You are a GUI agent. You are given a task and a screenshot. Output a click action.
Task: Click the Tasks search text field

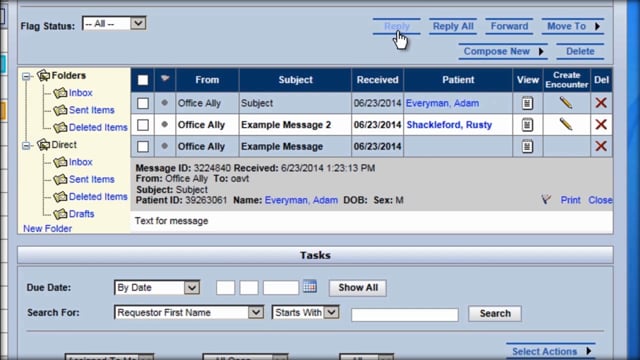pos(404,315)
